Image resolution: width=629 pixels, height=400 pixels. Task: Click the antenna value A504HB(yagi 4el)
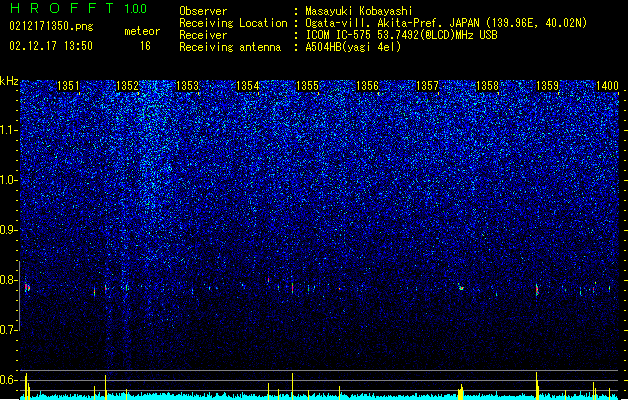(353, 47)
